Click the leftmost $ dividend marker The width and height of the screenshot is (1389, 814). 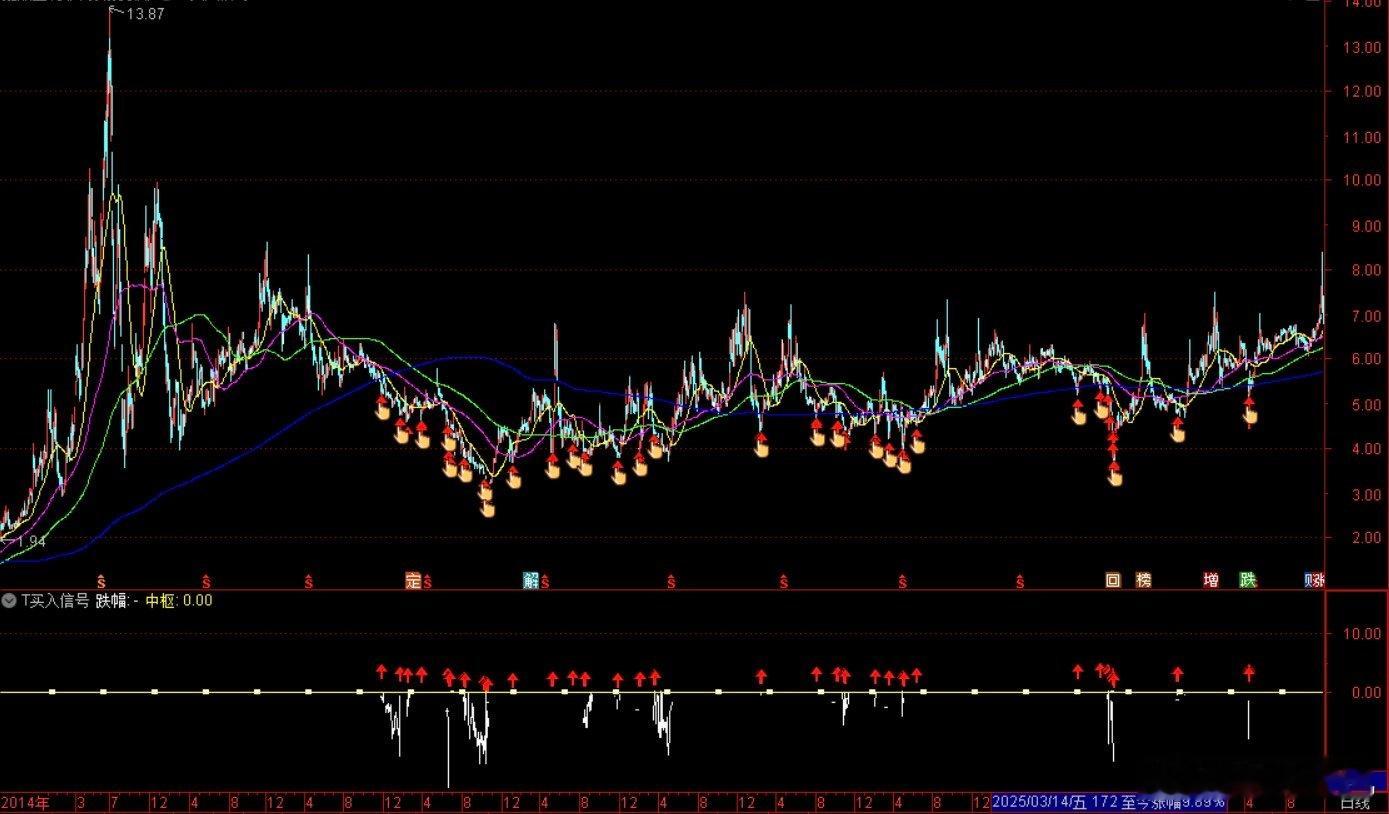click(101, 581)
